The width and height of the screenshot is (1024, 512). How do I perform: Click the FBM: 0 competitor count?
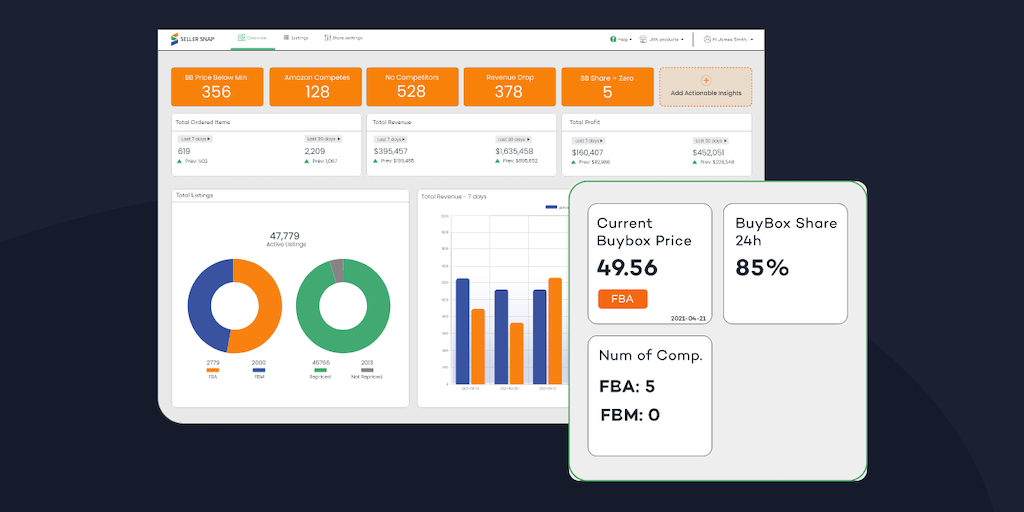tap(630, 415)
